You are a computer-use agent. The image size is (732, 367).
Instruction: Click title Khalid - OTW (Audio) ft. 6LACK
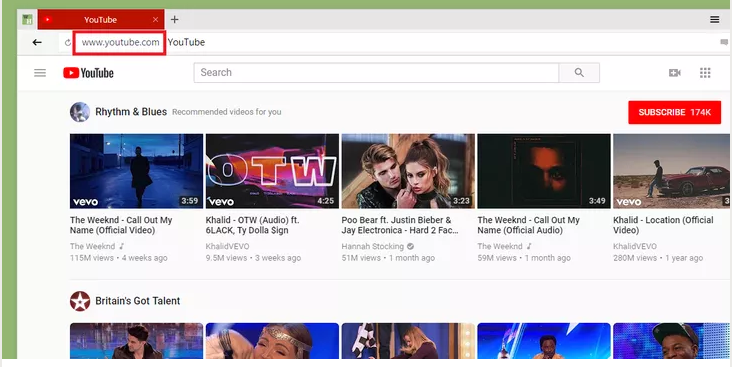[x=253, y=225]
